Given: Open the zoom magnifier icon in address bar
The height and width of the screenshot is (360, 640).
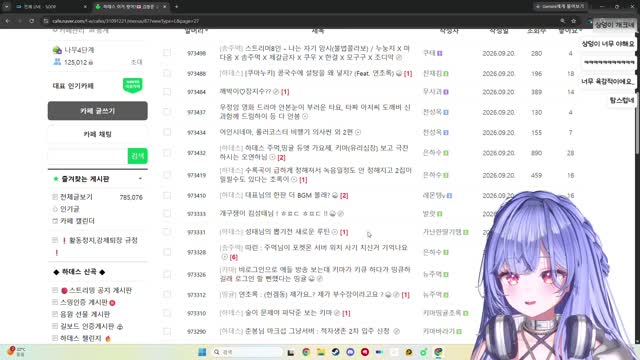Looking at the screenshot, I should (x=562, y=21).
